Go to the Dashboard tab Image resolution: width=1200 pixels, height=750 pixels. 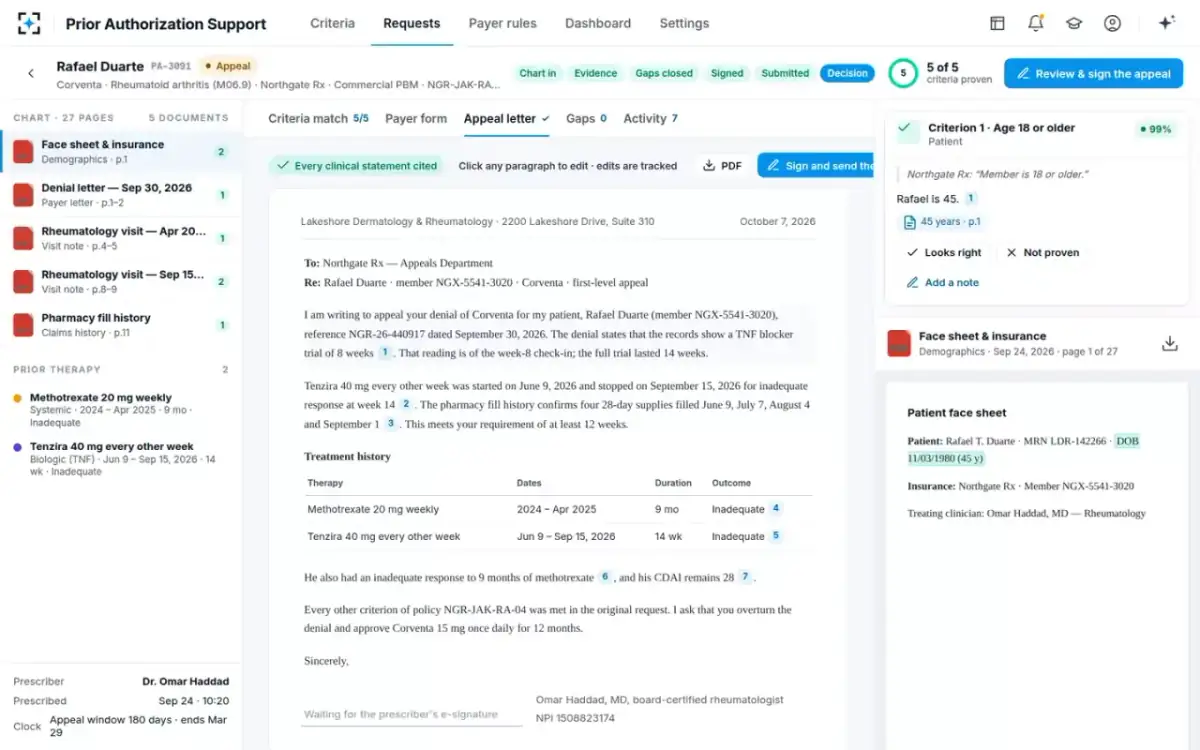point(598,23)
